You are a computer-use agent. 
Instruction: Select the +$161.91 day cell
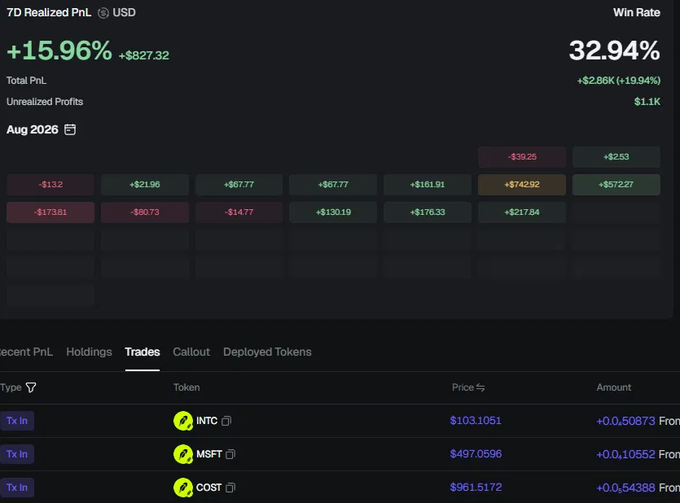[x=428, y=185]
